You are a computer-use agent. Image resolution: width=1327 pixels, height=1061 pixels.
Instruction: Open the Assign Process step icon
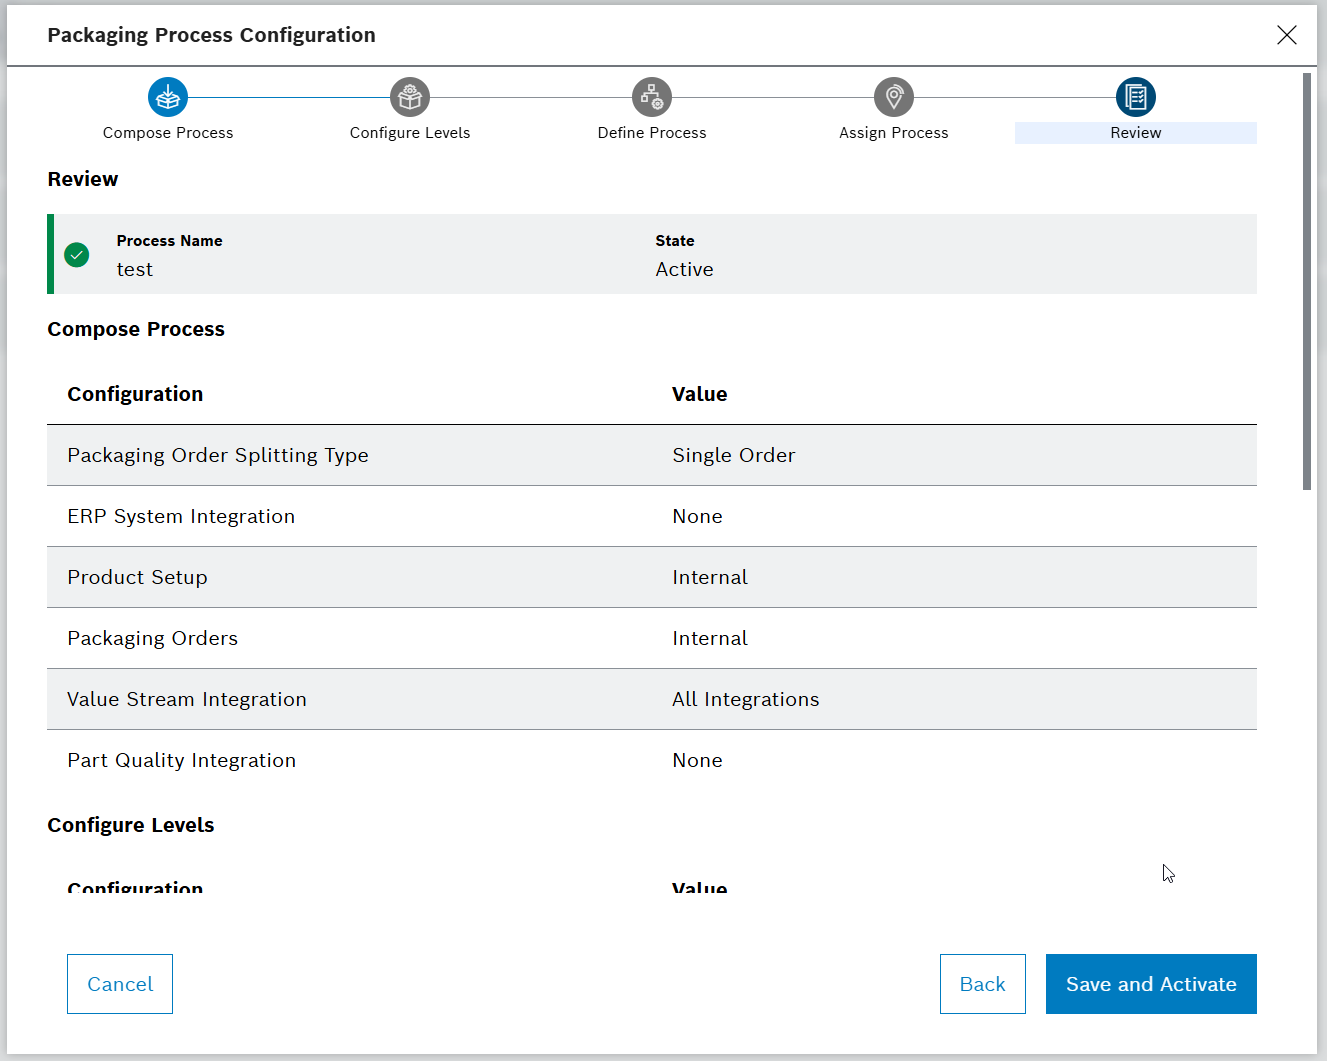[894, 97]
